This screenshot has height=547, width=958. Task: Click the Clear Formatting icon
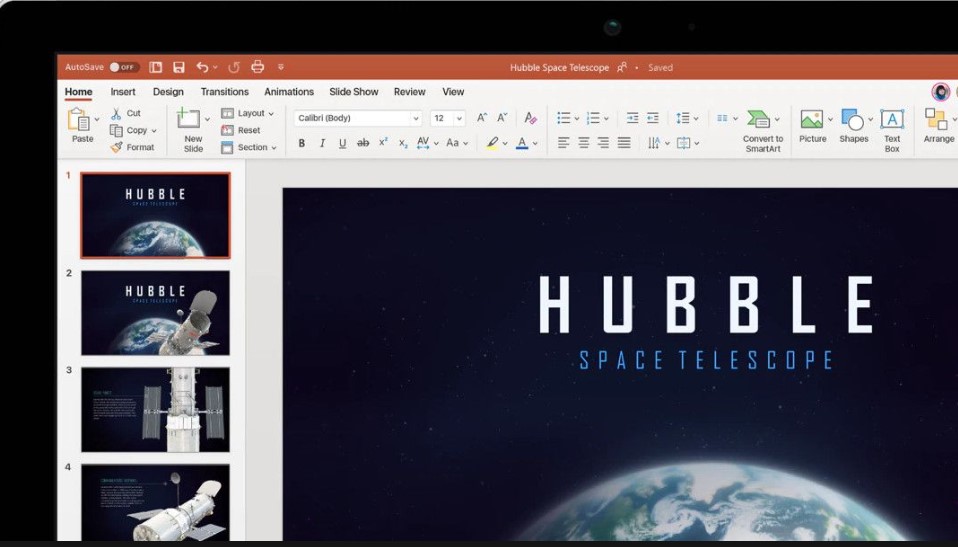click(x=530, y=118)
